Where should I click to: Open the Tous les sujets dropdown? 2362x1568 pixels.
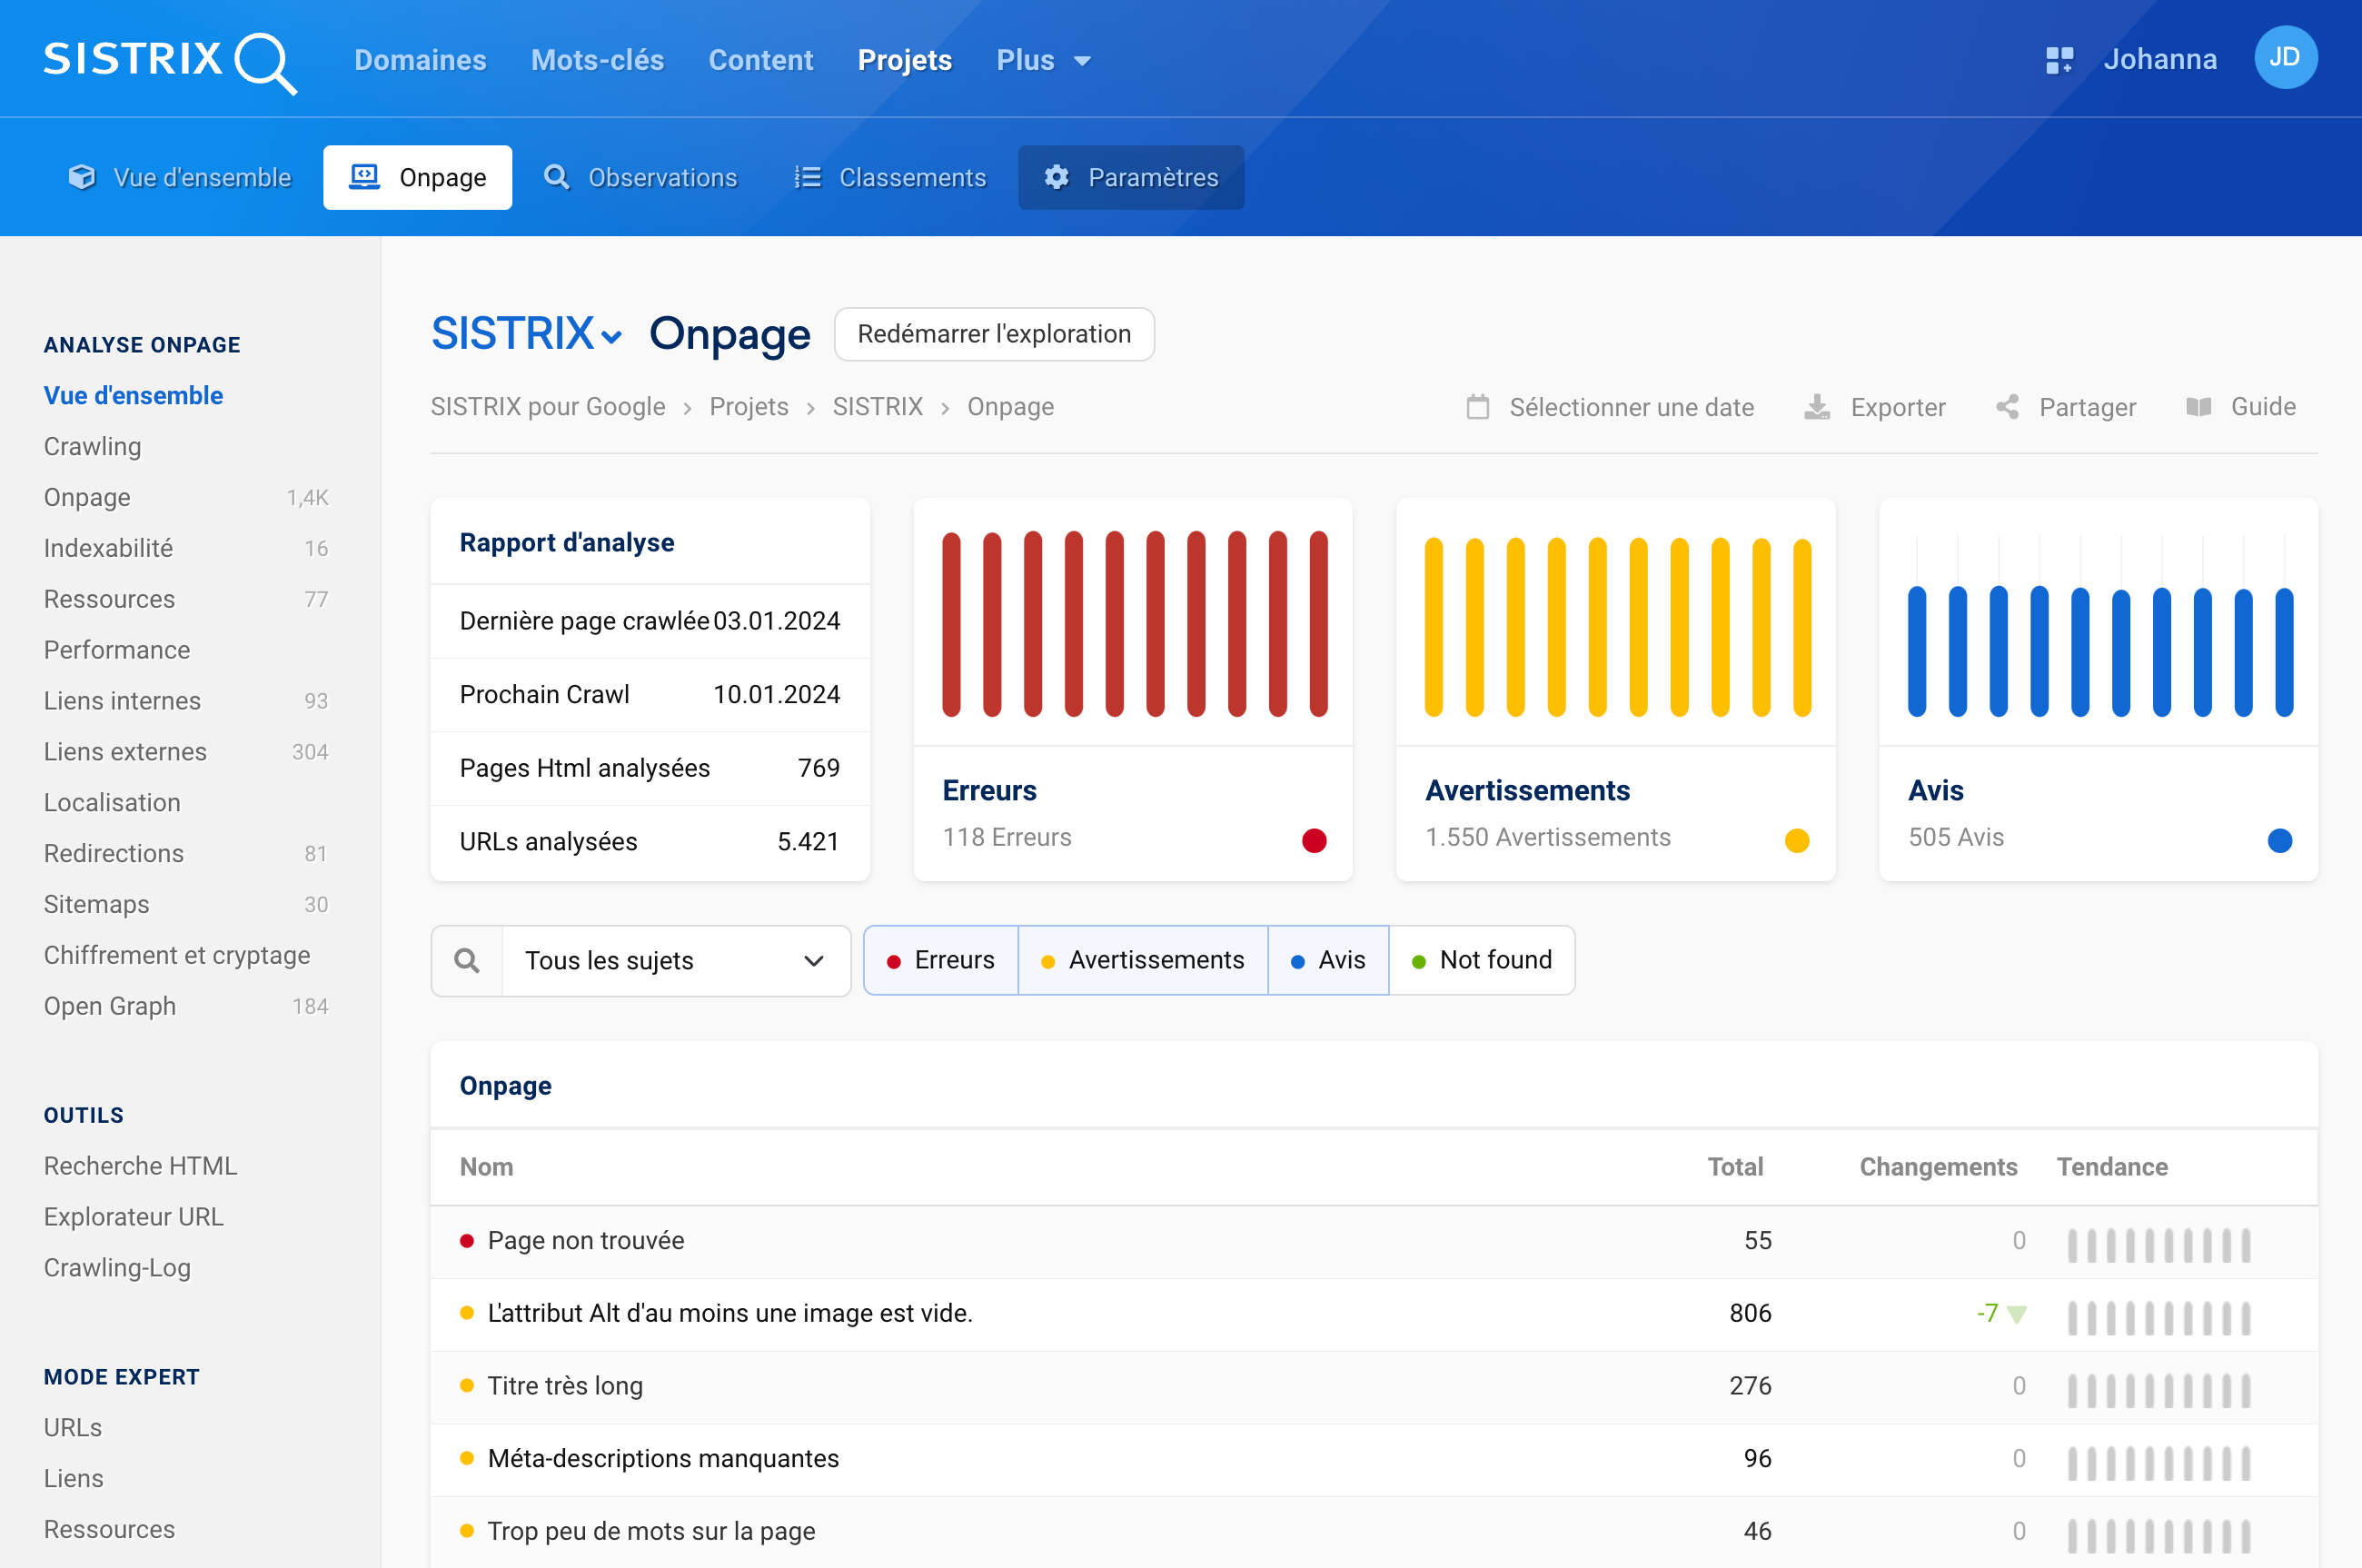(676, 961)
